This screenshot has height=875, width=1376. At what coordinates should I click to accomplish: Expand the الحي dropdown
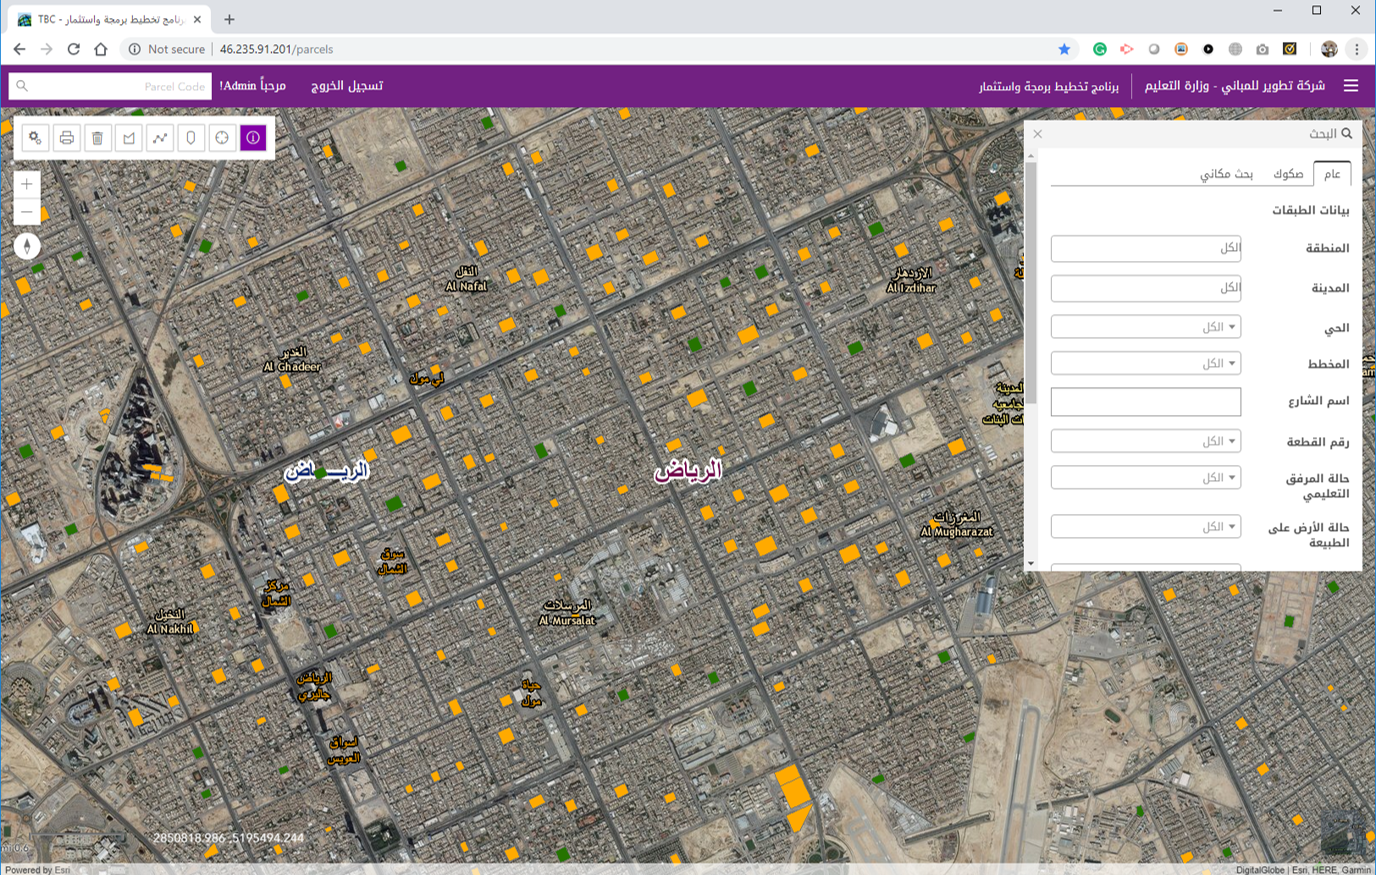1146,327
